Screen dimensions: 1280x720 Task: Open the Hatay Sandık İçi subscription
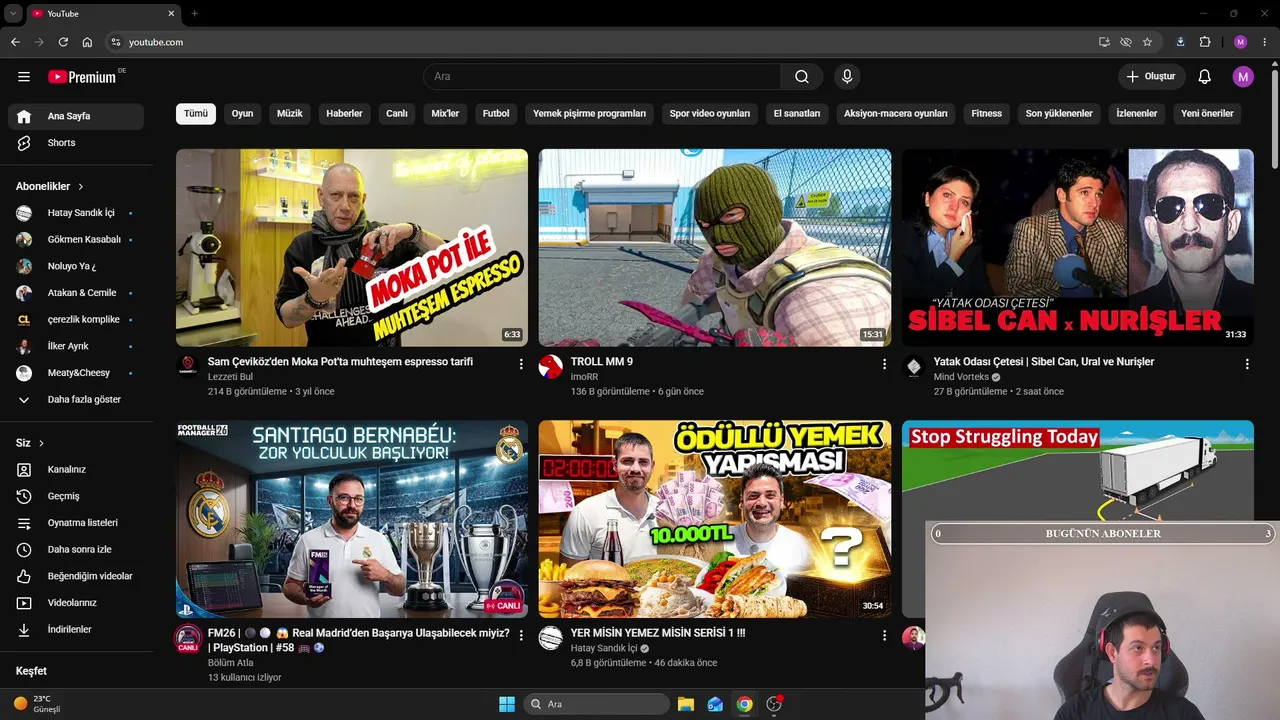tap(76, 213)
